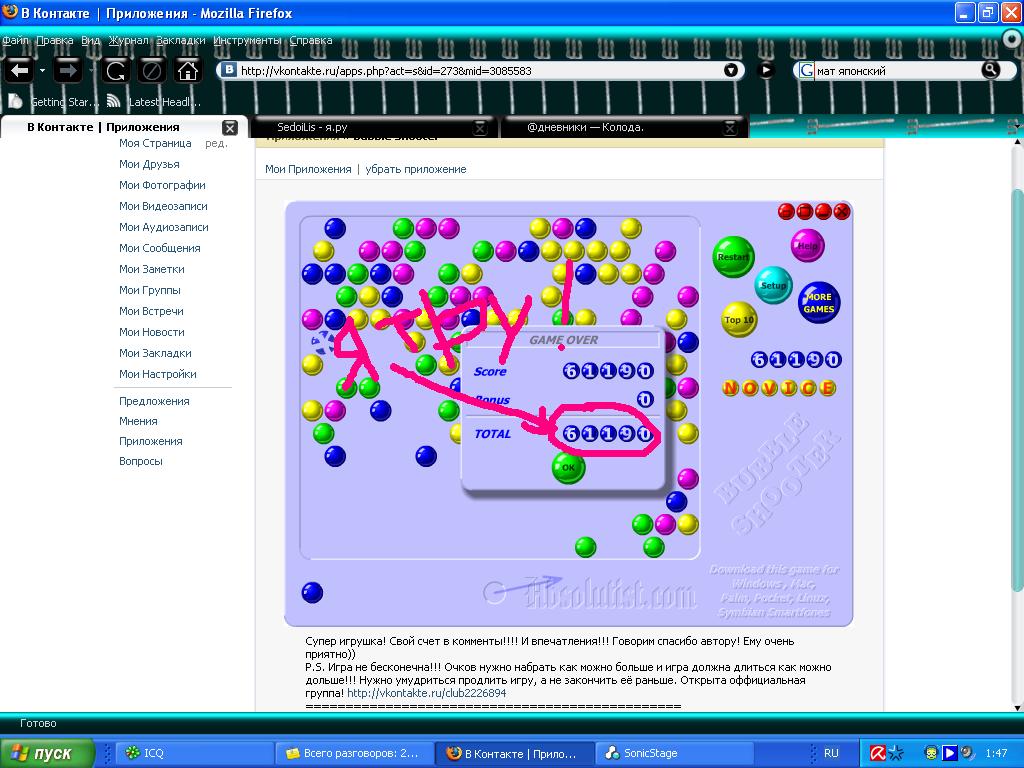
Task: View the Top 10 scores
Action: click(x=739, y=319)
